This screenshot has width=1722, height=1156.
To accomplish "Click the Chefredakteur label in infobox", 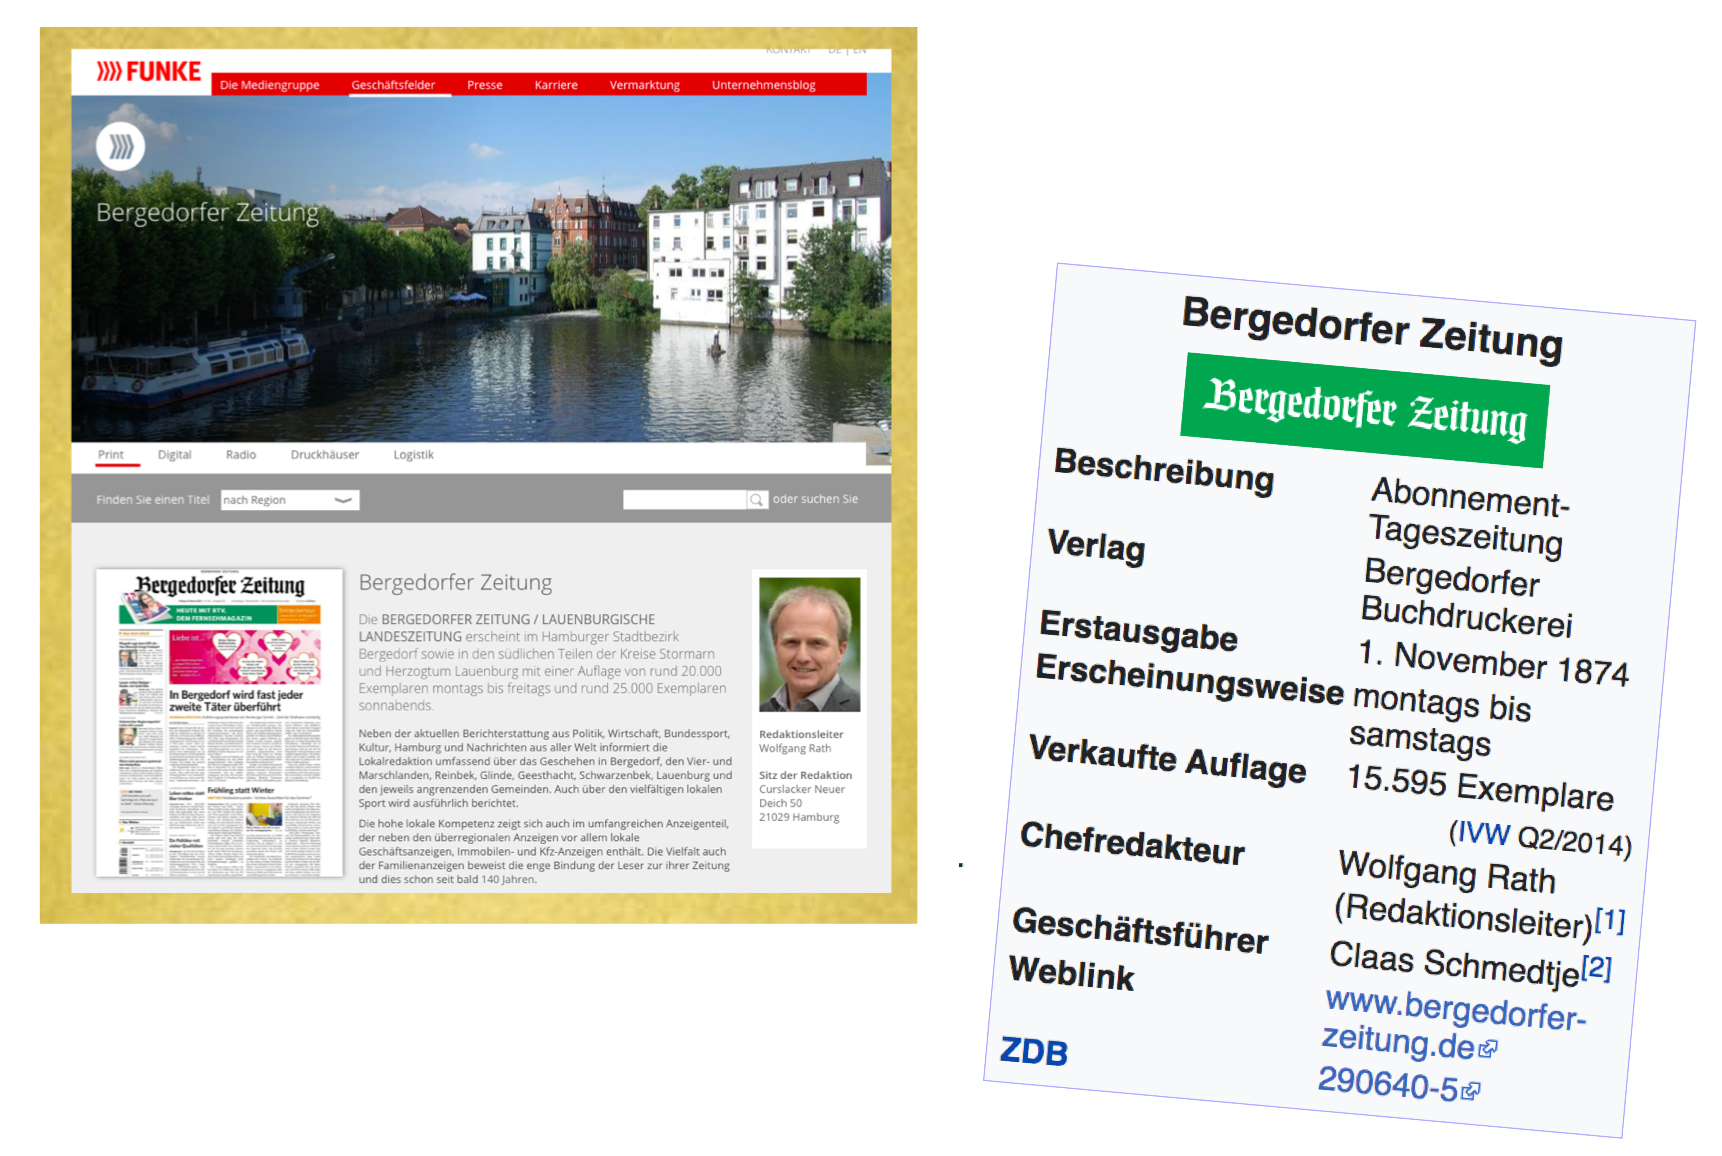I will (1132, 844).
